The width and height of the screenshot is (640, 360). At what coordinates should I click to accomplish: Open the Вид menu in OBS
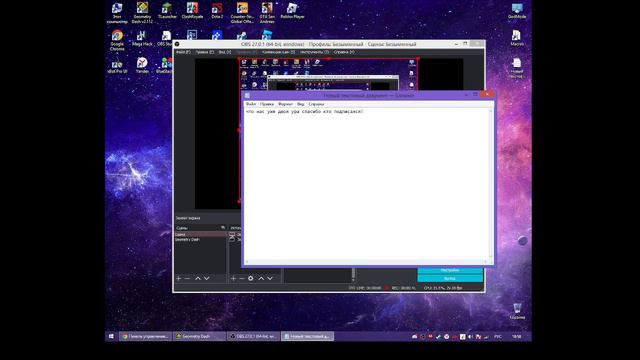(225, 52)
